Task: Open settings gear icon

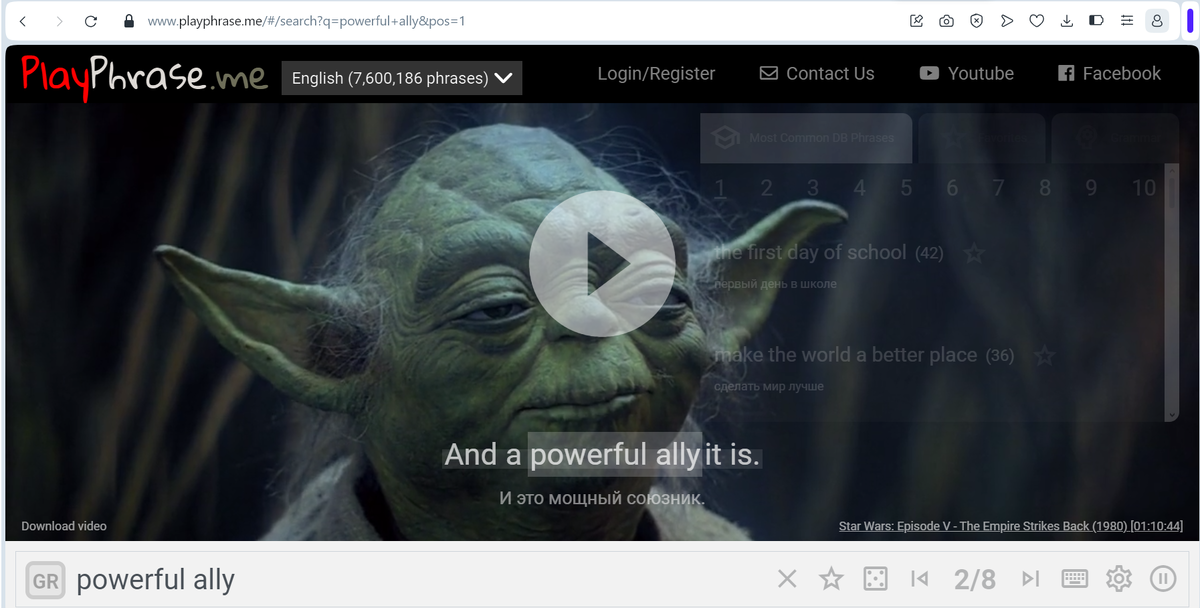Action: coord(1118,578)
